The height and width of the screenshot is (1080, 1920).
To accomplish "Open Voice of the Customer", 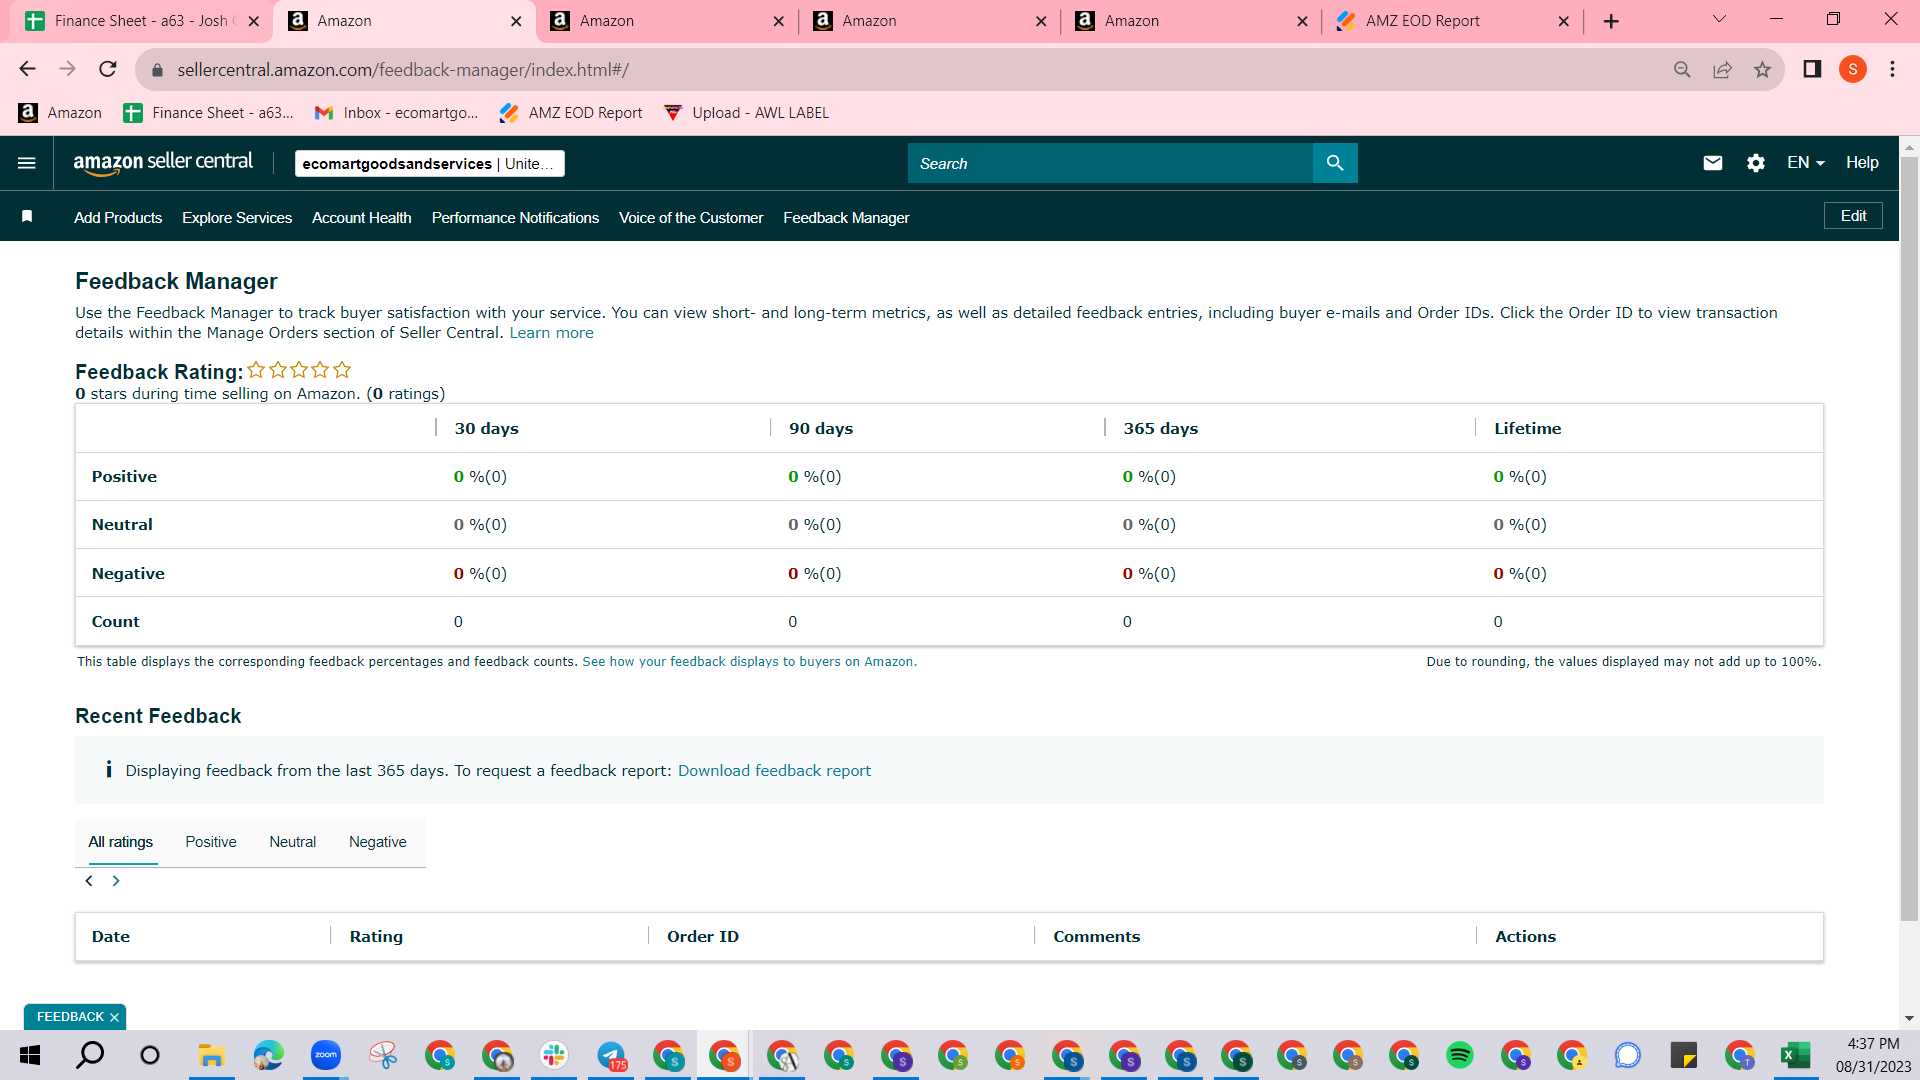I will (x=691, y=217).
